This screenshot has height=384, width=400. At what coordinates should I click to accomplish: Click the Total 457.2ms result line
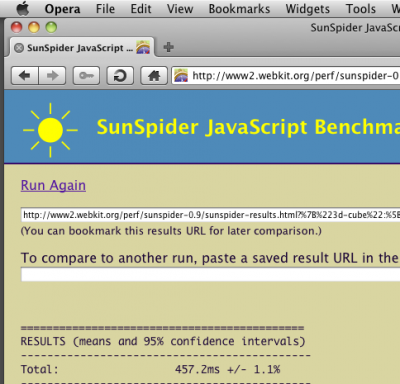coord(151,369)
